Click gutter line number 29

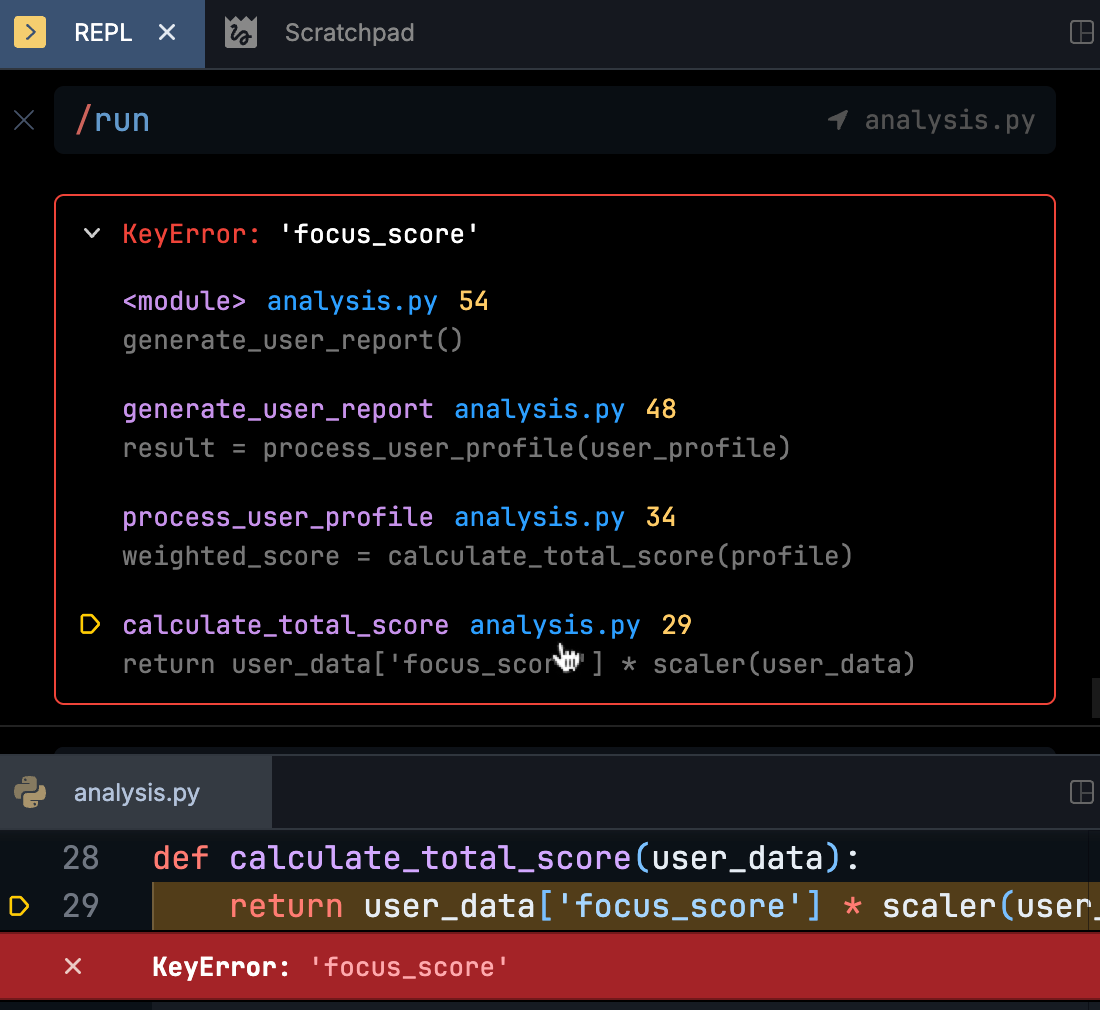click(x=81, y=906)
